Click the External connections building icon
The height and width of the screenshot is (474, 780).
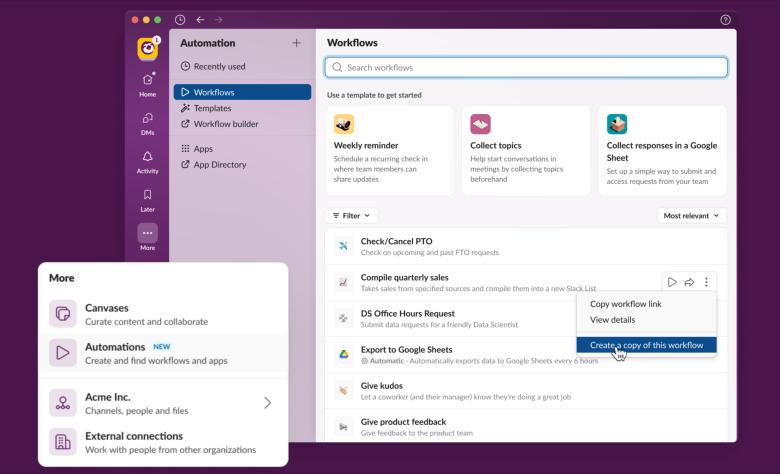(63, 442)
